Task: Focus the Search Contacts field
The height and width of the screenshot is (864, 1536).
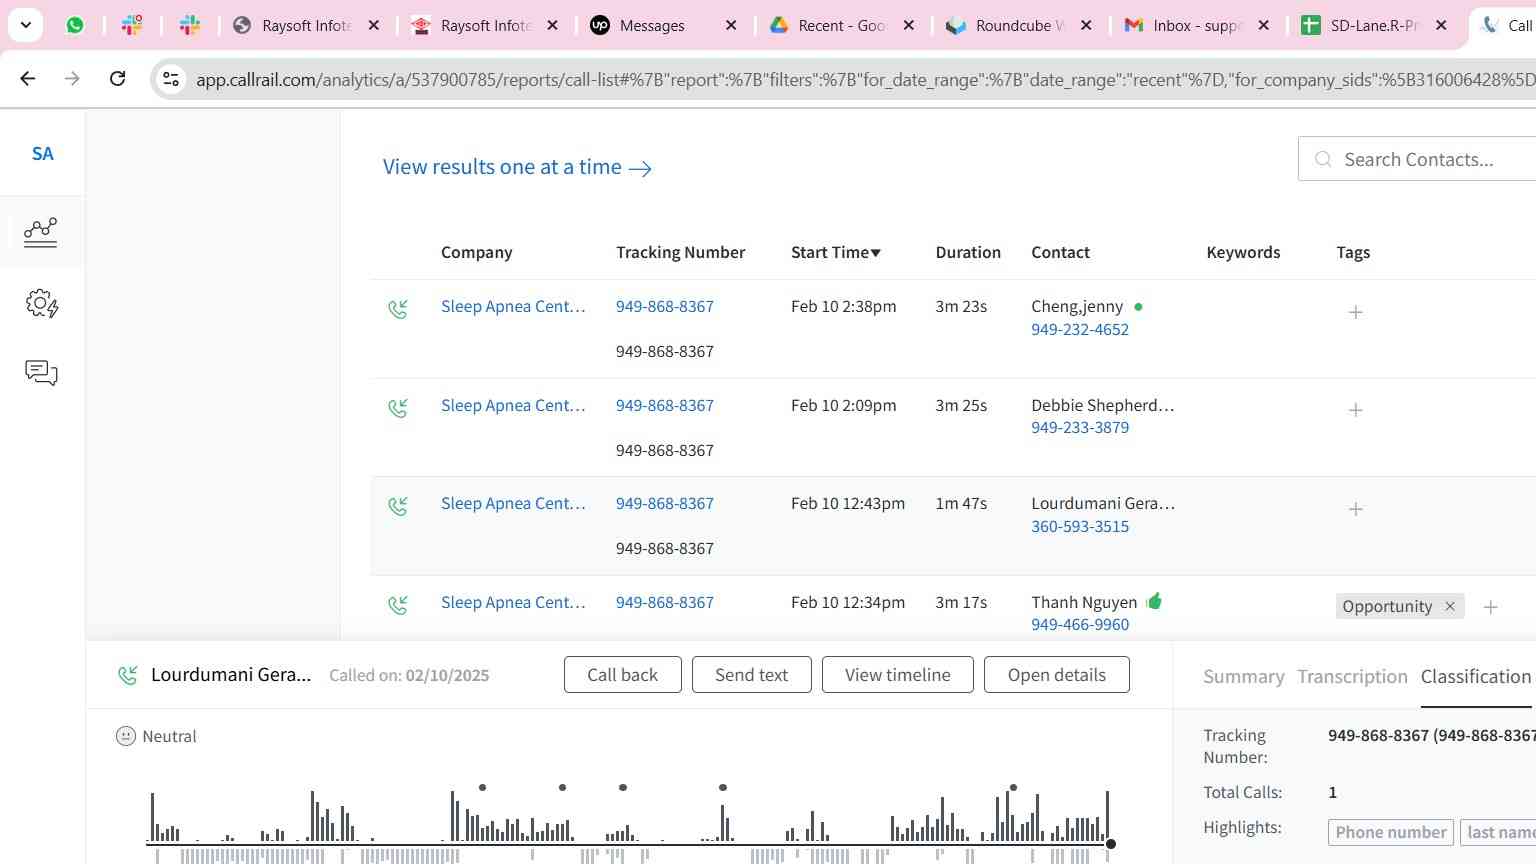Action: [1417, 159]
